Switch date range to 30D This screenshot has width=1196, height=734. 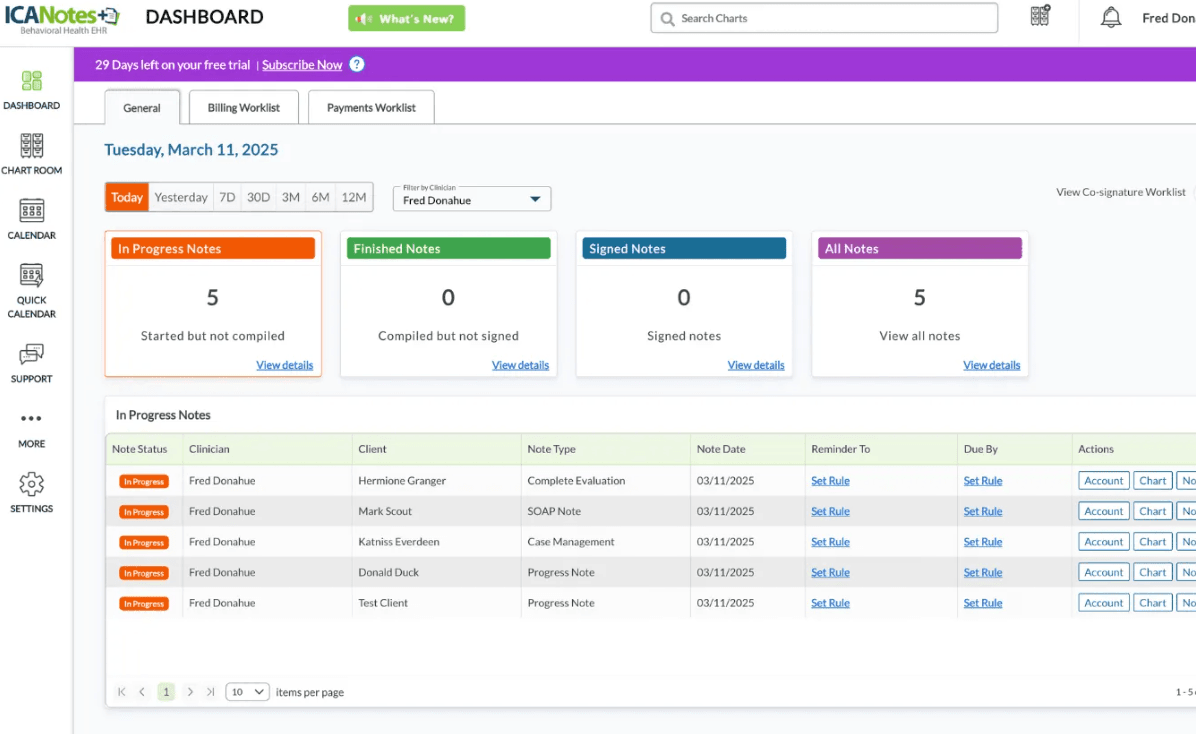coord(258,197)
